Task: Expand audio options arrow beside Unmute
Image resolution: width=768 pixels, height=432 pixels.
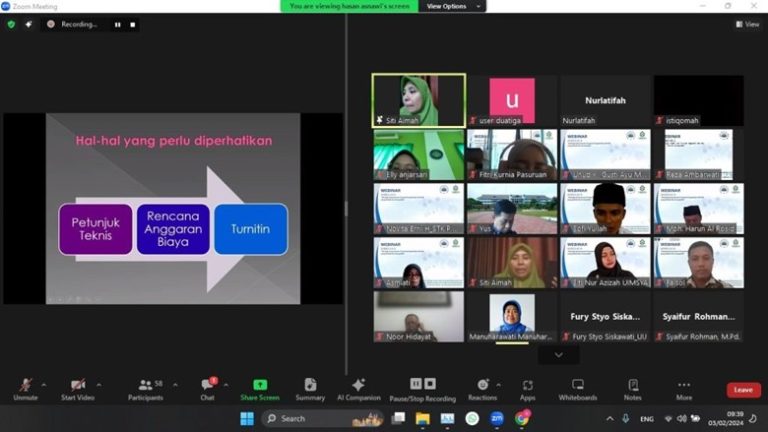Action: click(44, 383)
